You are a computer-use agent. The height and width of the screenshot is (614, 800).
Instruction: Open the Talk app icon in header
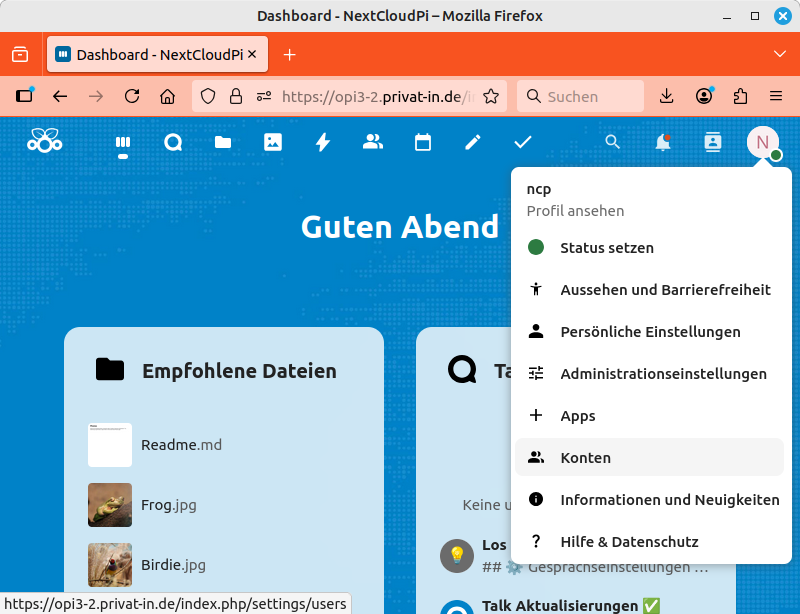point(173,142)
